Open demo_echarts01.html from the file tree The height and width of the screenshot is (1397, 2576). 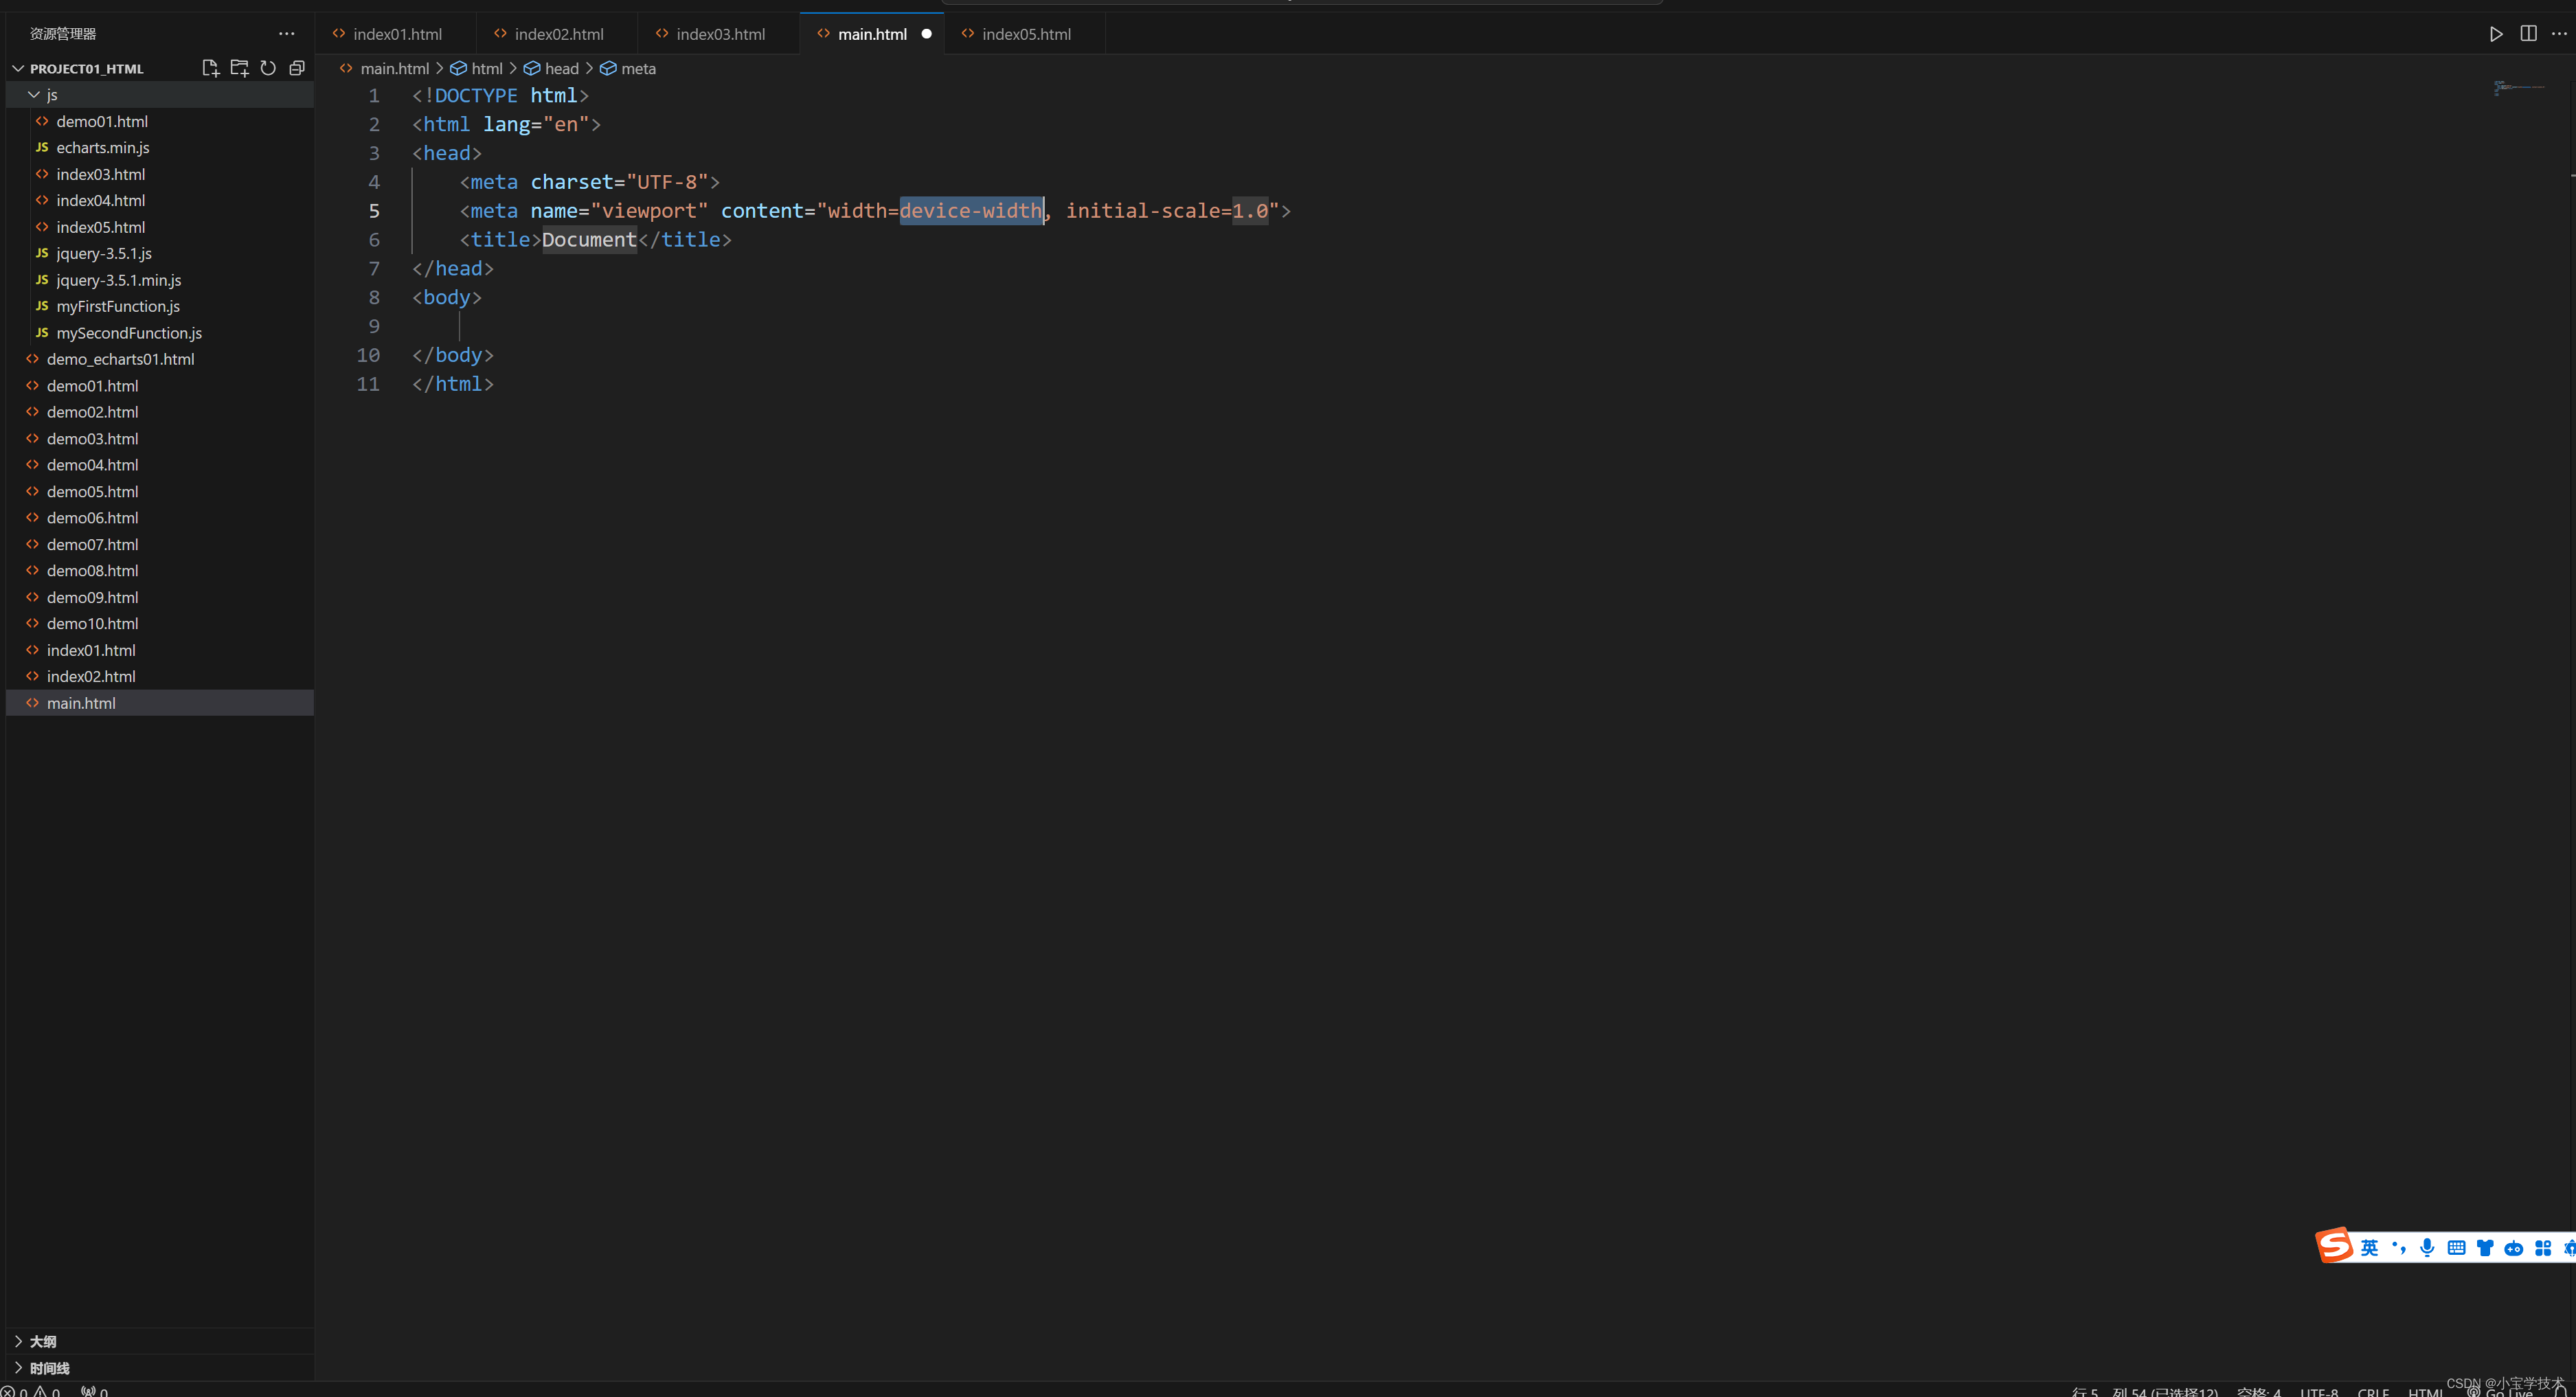click(x=120, y=359)
